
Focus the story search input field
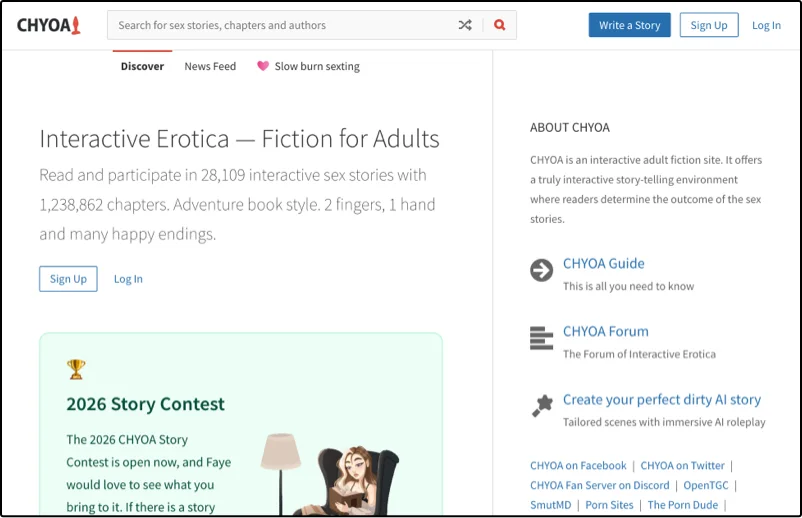[280, 25]
